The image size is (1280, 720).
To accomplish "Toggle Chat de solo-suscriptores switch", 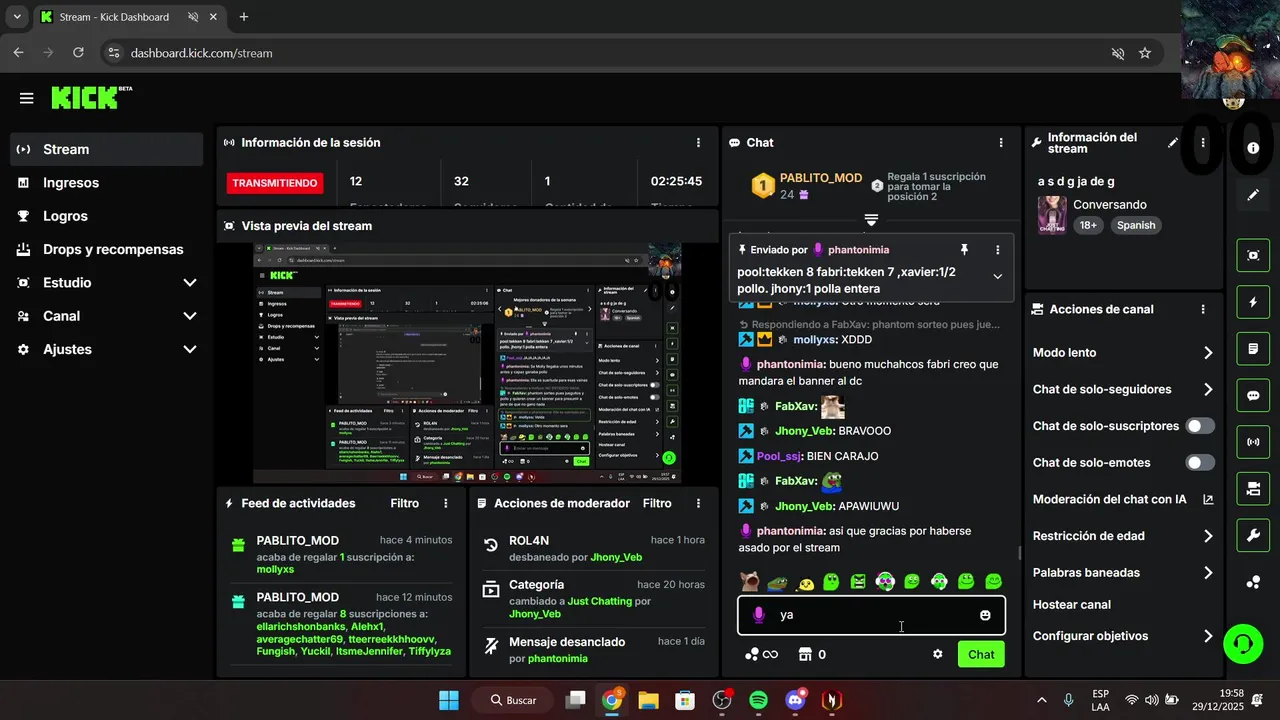I will [x=1200, y=426].
